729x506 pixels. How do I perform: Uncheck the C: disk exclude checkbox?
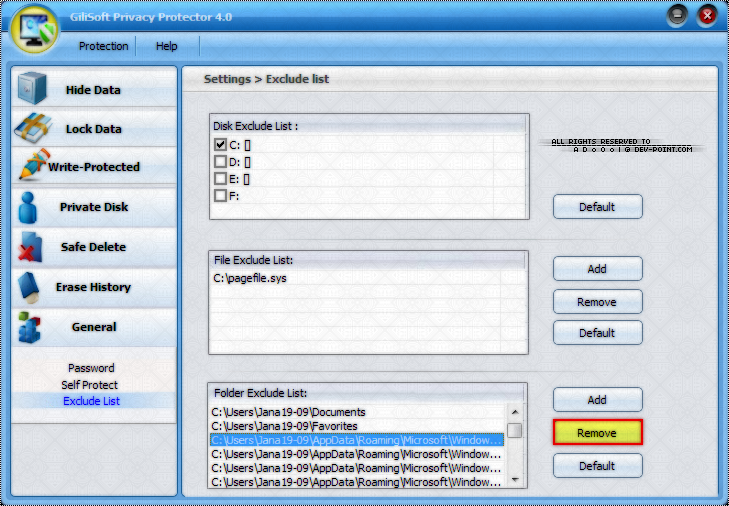[220, 145]
